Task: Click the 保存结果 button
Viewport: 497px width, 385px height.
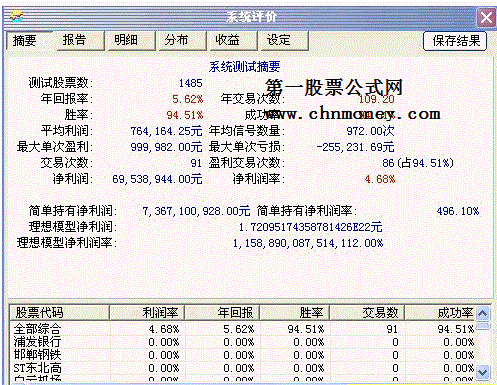Action: coord(455,41)
